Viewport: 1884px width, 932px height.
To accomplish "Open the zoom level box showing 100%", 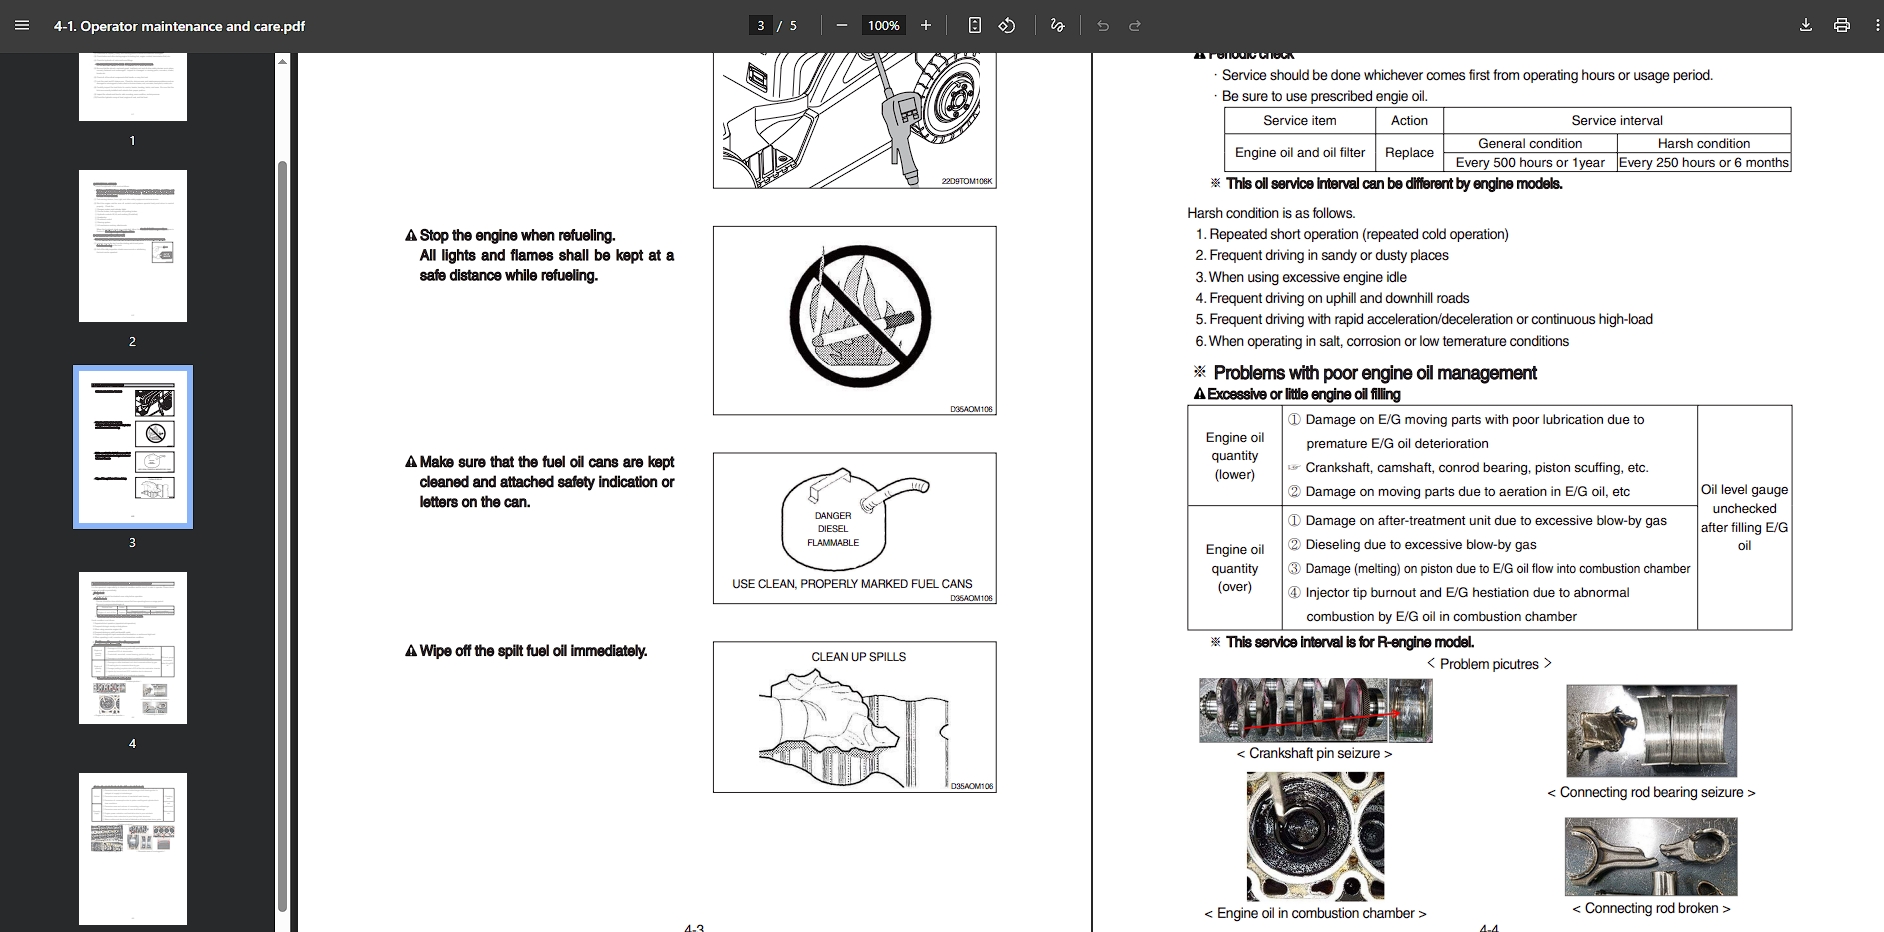I will tap(884, 25).
